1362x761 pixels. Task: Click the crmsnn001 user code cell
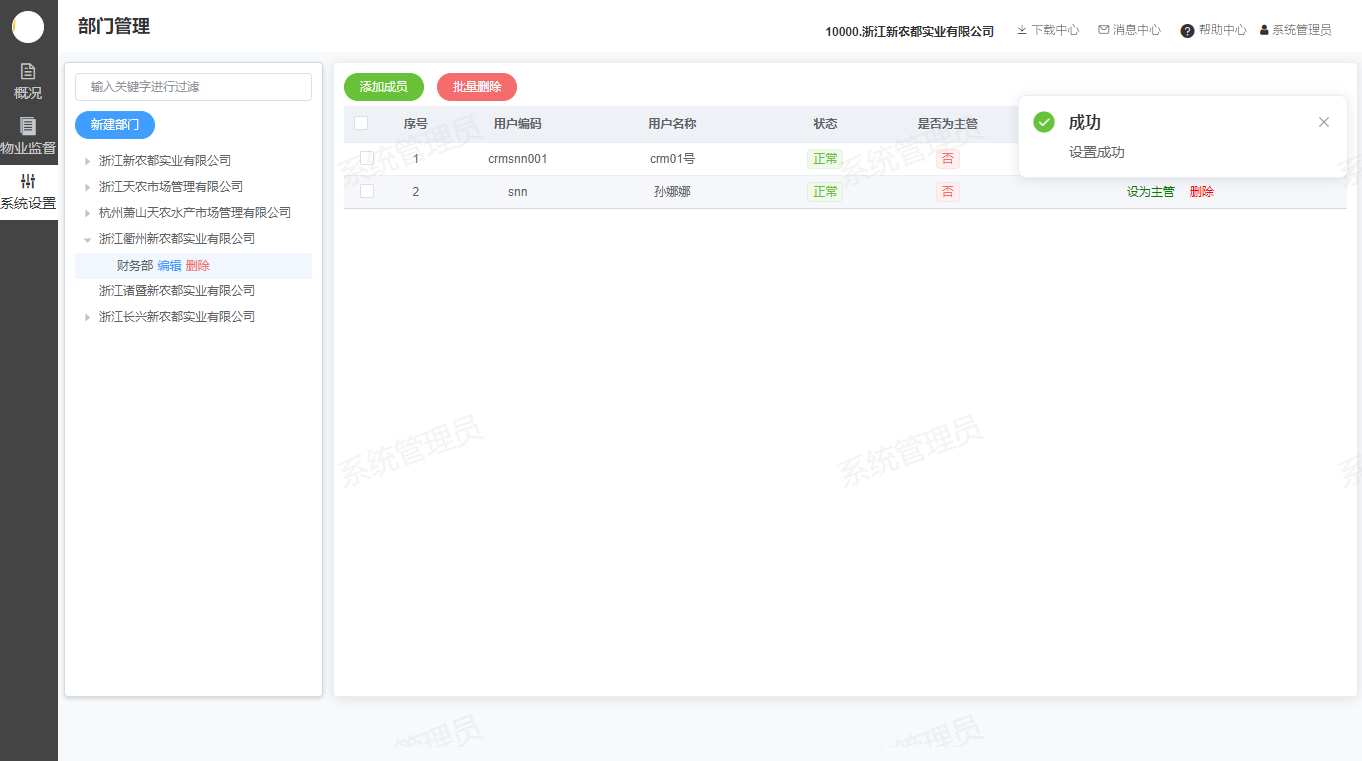tap(518, 159)
